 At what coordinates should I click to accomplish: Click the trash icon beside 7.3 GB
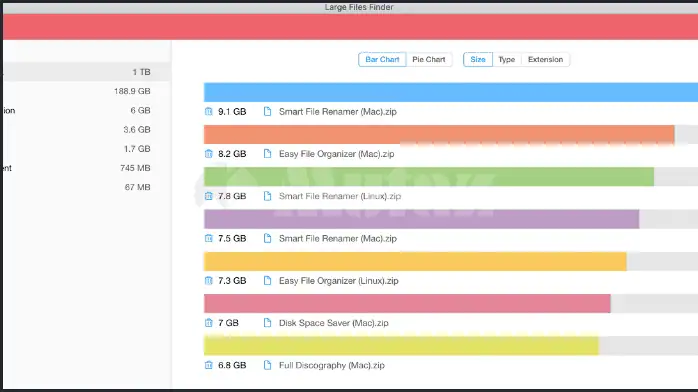click(208, 280)
